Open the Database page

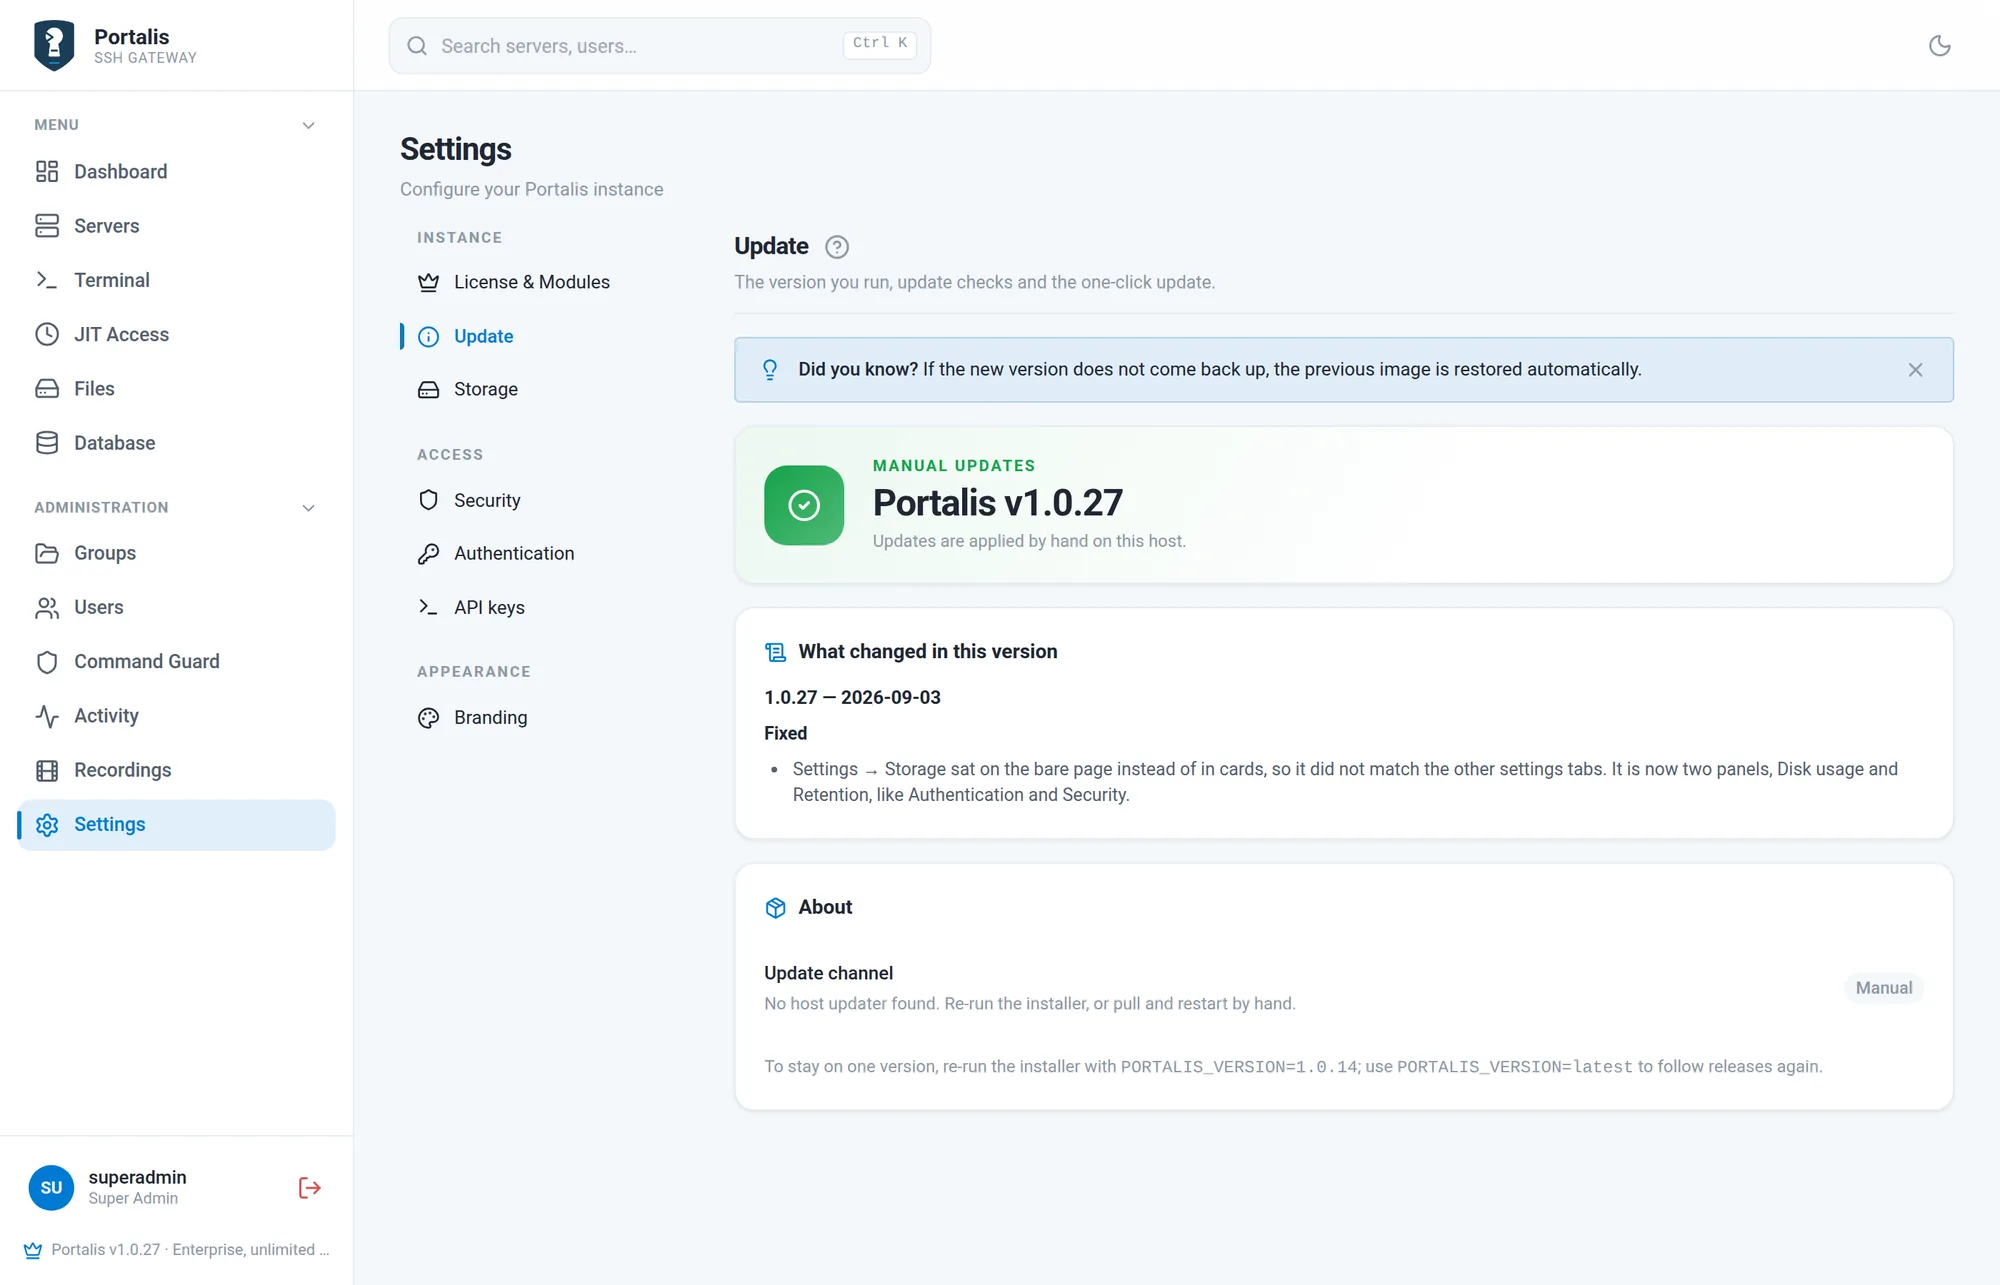coord(176,443)
